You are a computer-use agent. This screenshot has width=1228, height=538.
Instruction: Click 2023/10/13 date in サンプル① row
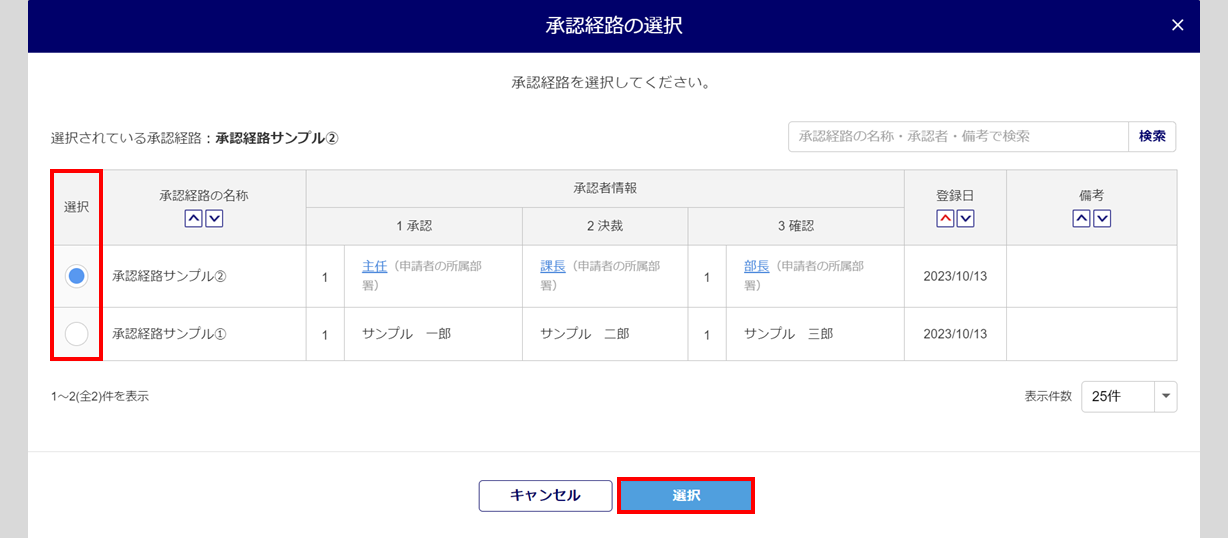pyautogui.click(x=955, y=334)
